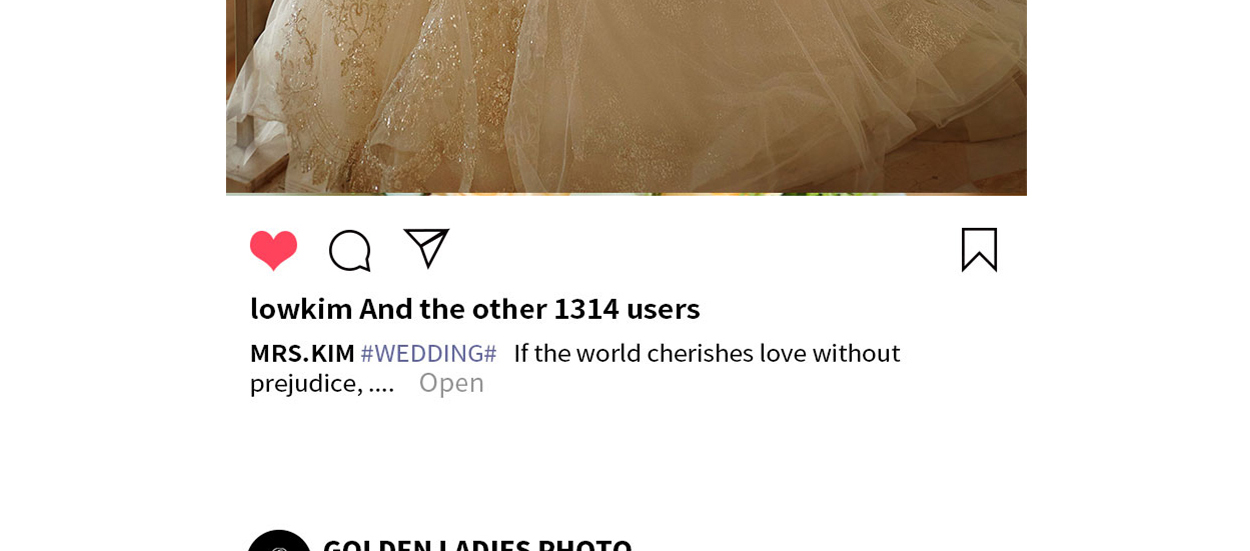This screenshot has height=551, width=1250.
Task: Share the post with the paper plane icon
Action: tap(427, 248)
